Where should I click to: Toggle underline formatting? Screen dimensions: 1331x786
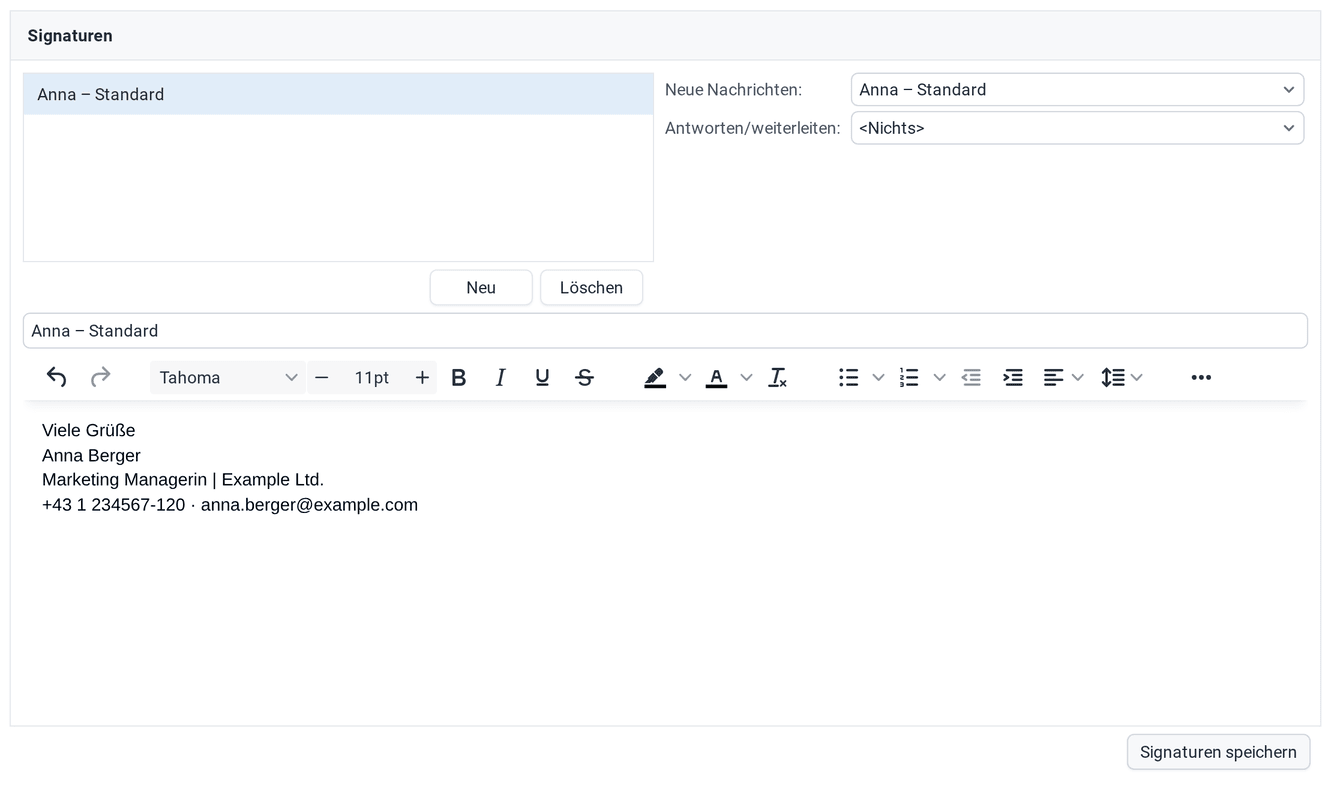pos(542,377)
